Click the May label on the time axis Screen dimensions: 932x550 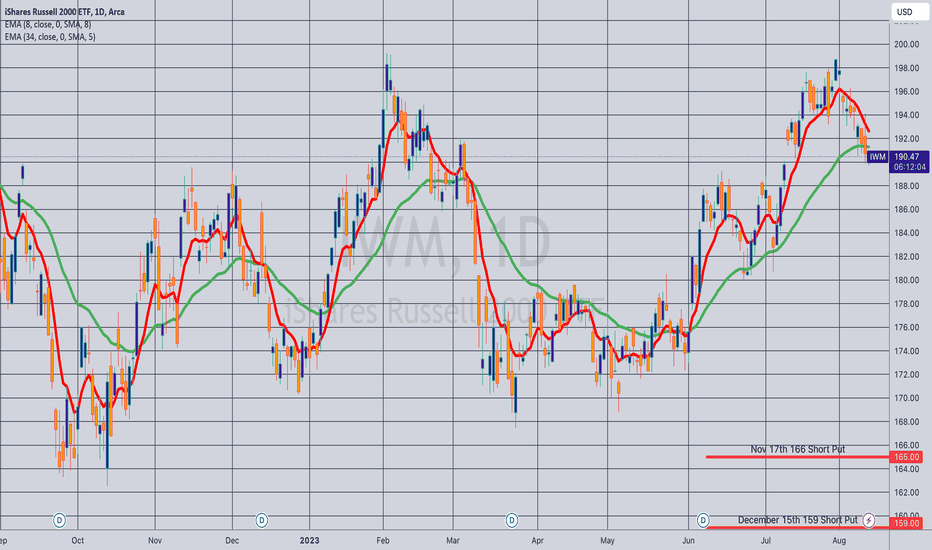point(607,540)
